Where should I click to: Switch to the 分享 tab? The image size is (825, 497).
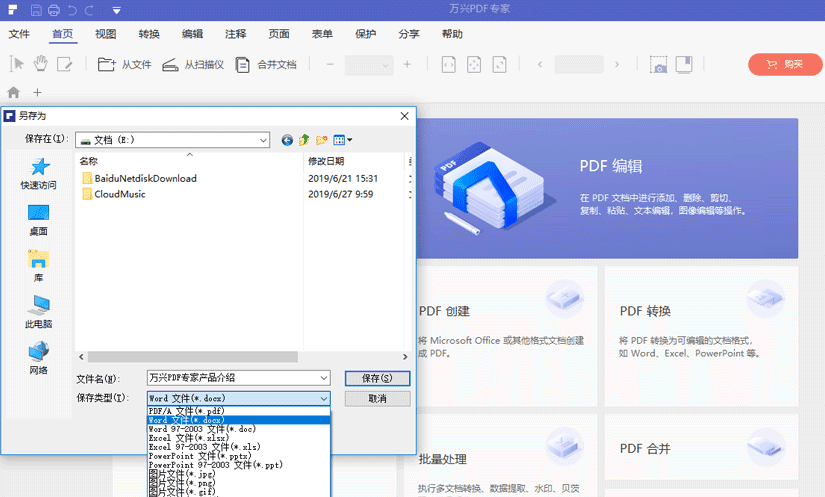tap(409, 34)
